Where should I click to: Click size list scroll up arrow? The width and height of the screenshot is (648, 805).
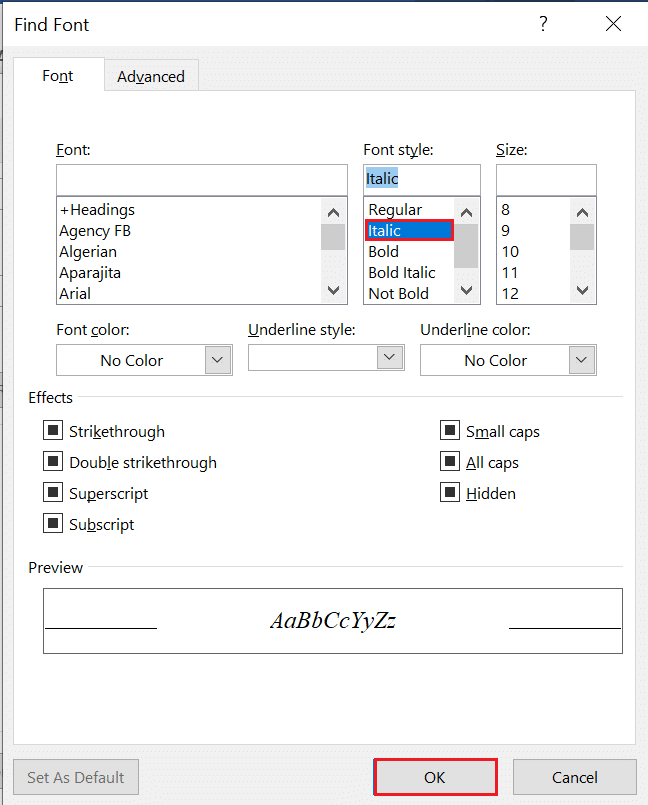(582, 212)
